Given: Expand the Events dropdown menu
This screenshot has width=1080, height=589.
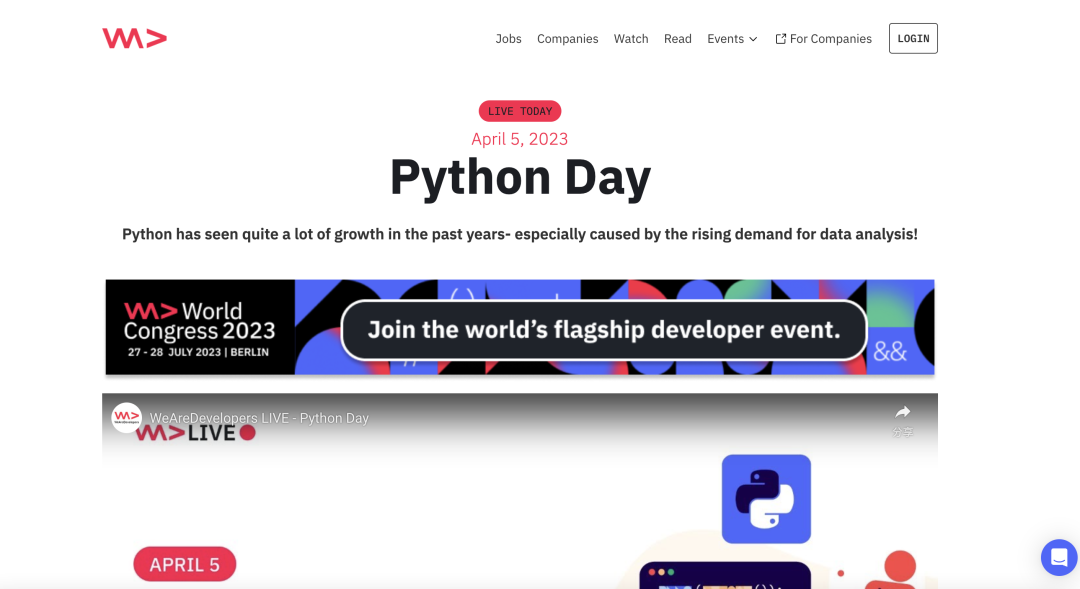Looking at the screenshot, I should pyautogui.click(x=732, y=39).
